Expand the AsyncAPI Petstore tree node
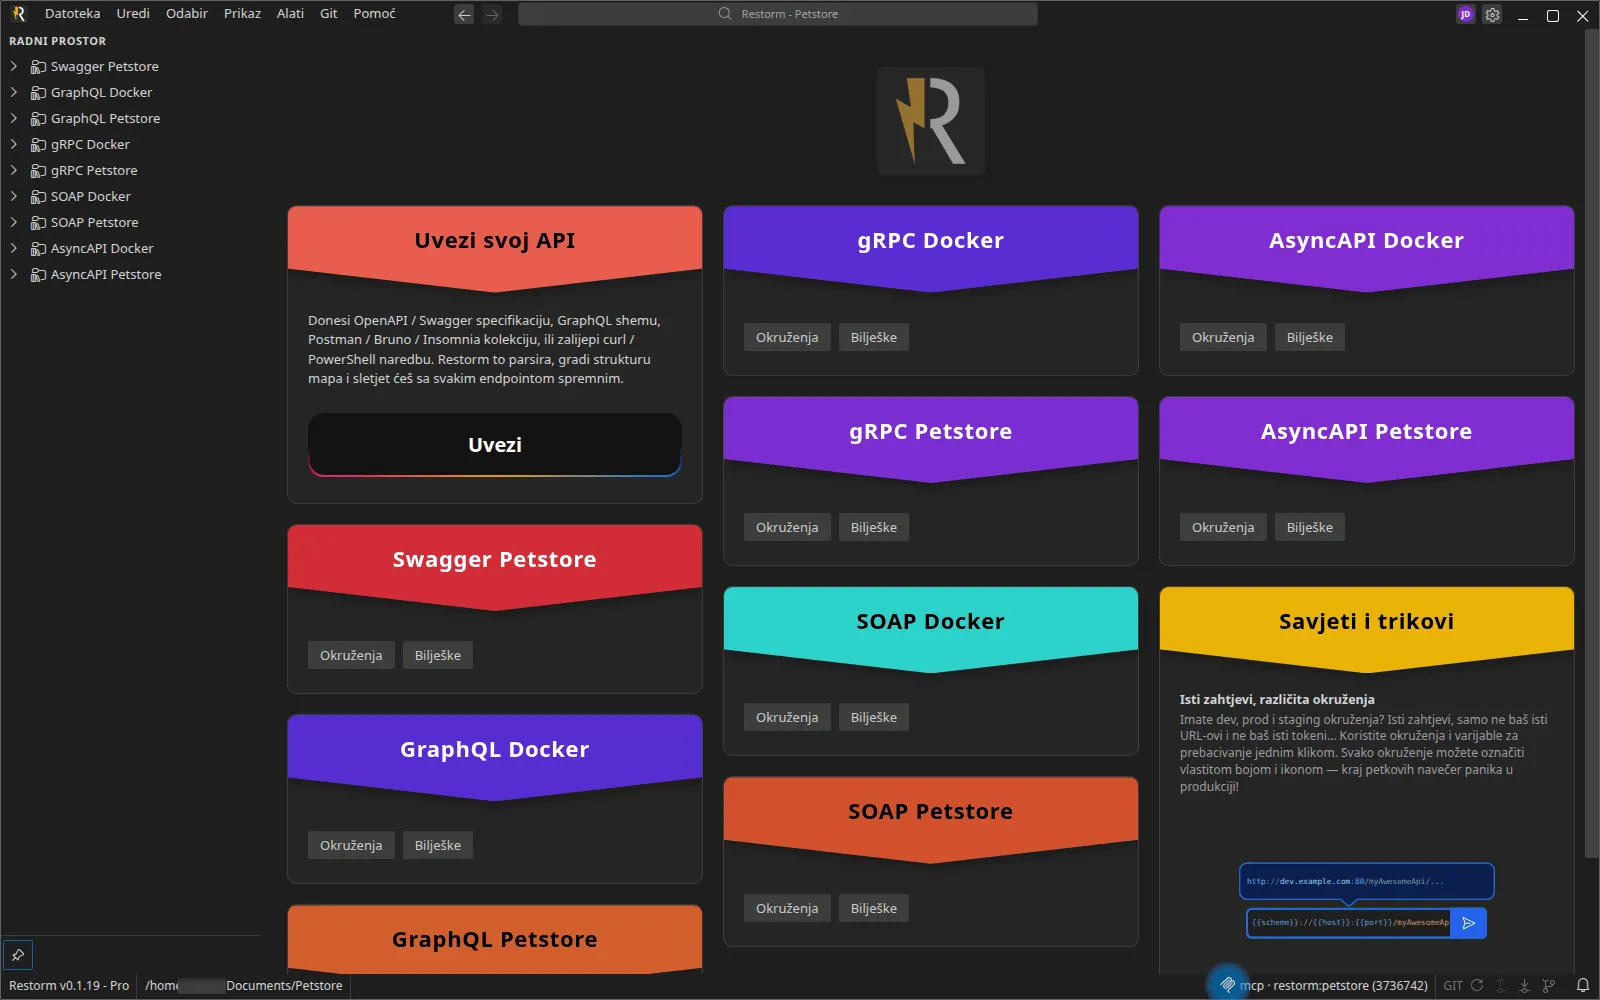Viewport: 1600px width, 1000px height. [x=14, y=274]
